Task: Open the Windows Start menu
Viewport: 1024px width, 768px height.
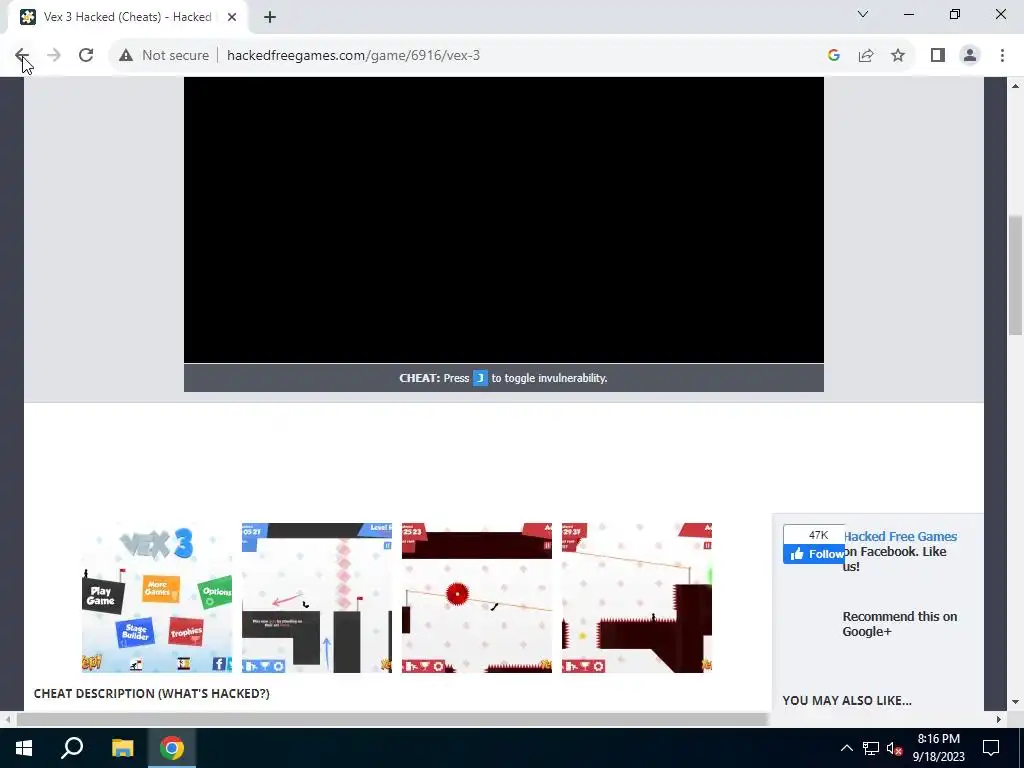Action: (x=24, y=748)
